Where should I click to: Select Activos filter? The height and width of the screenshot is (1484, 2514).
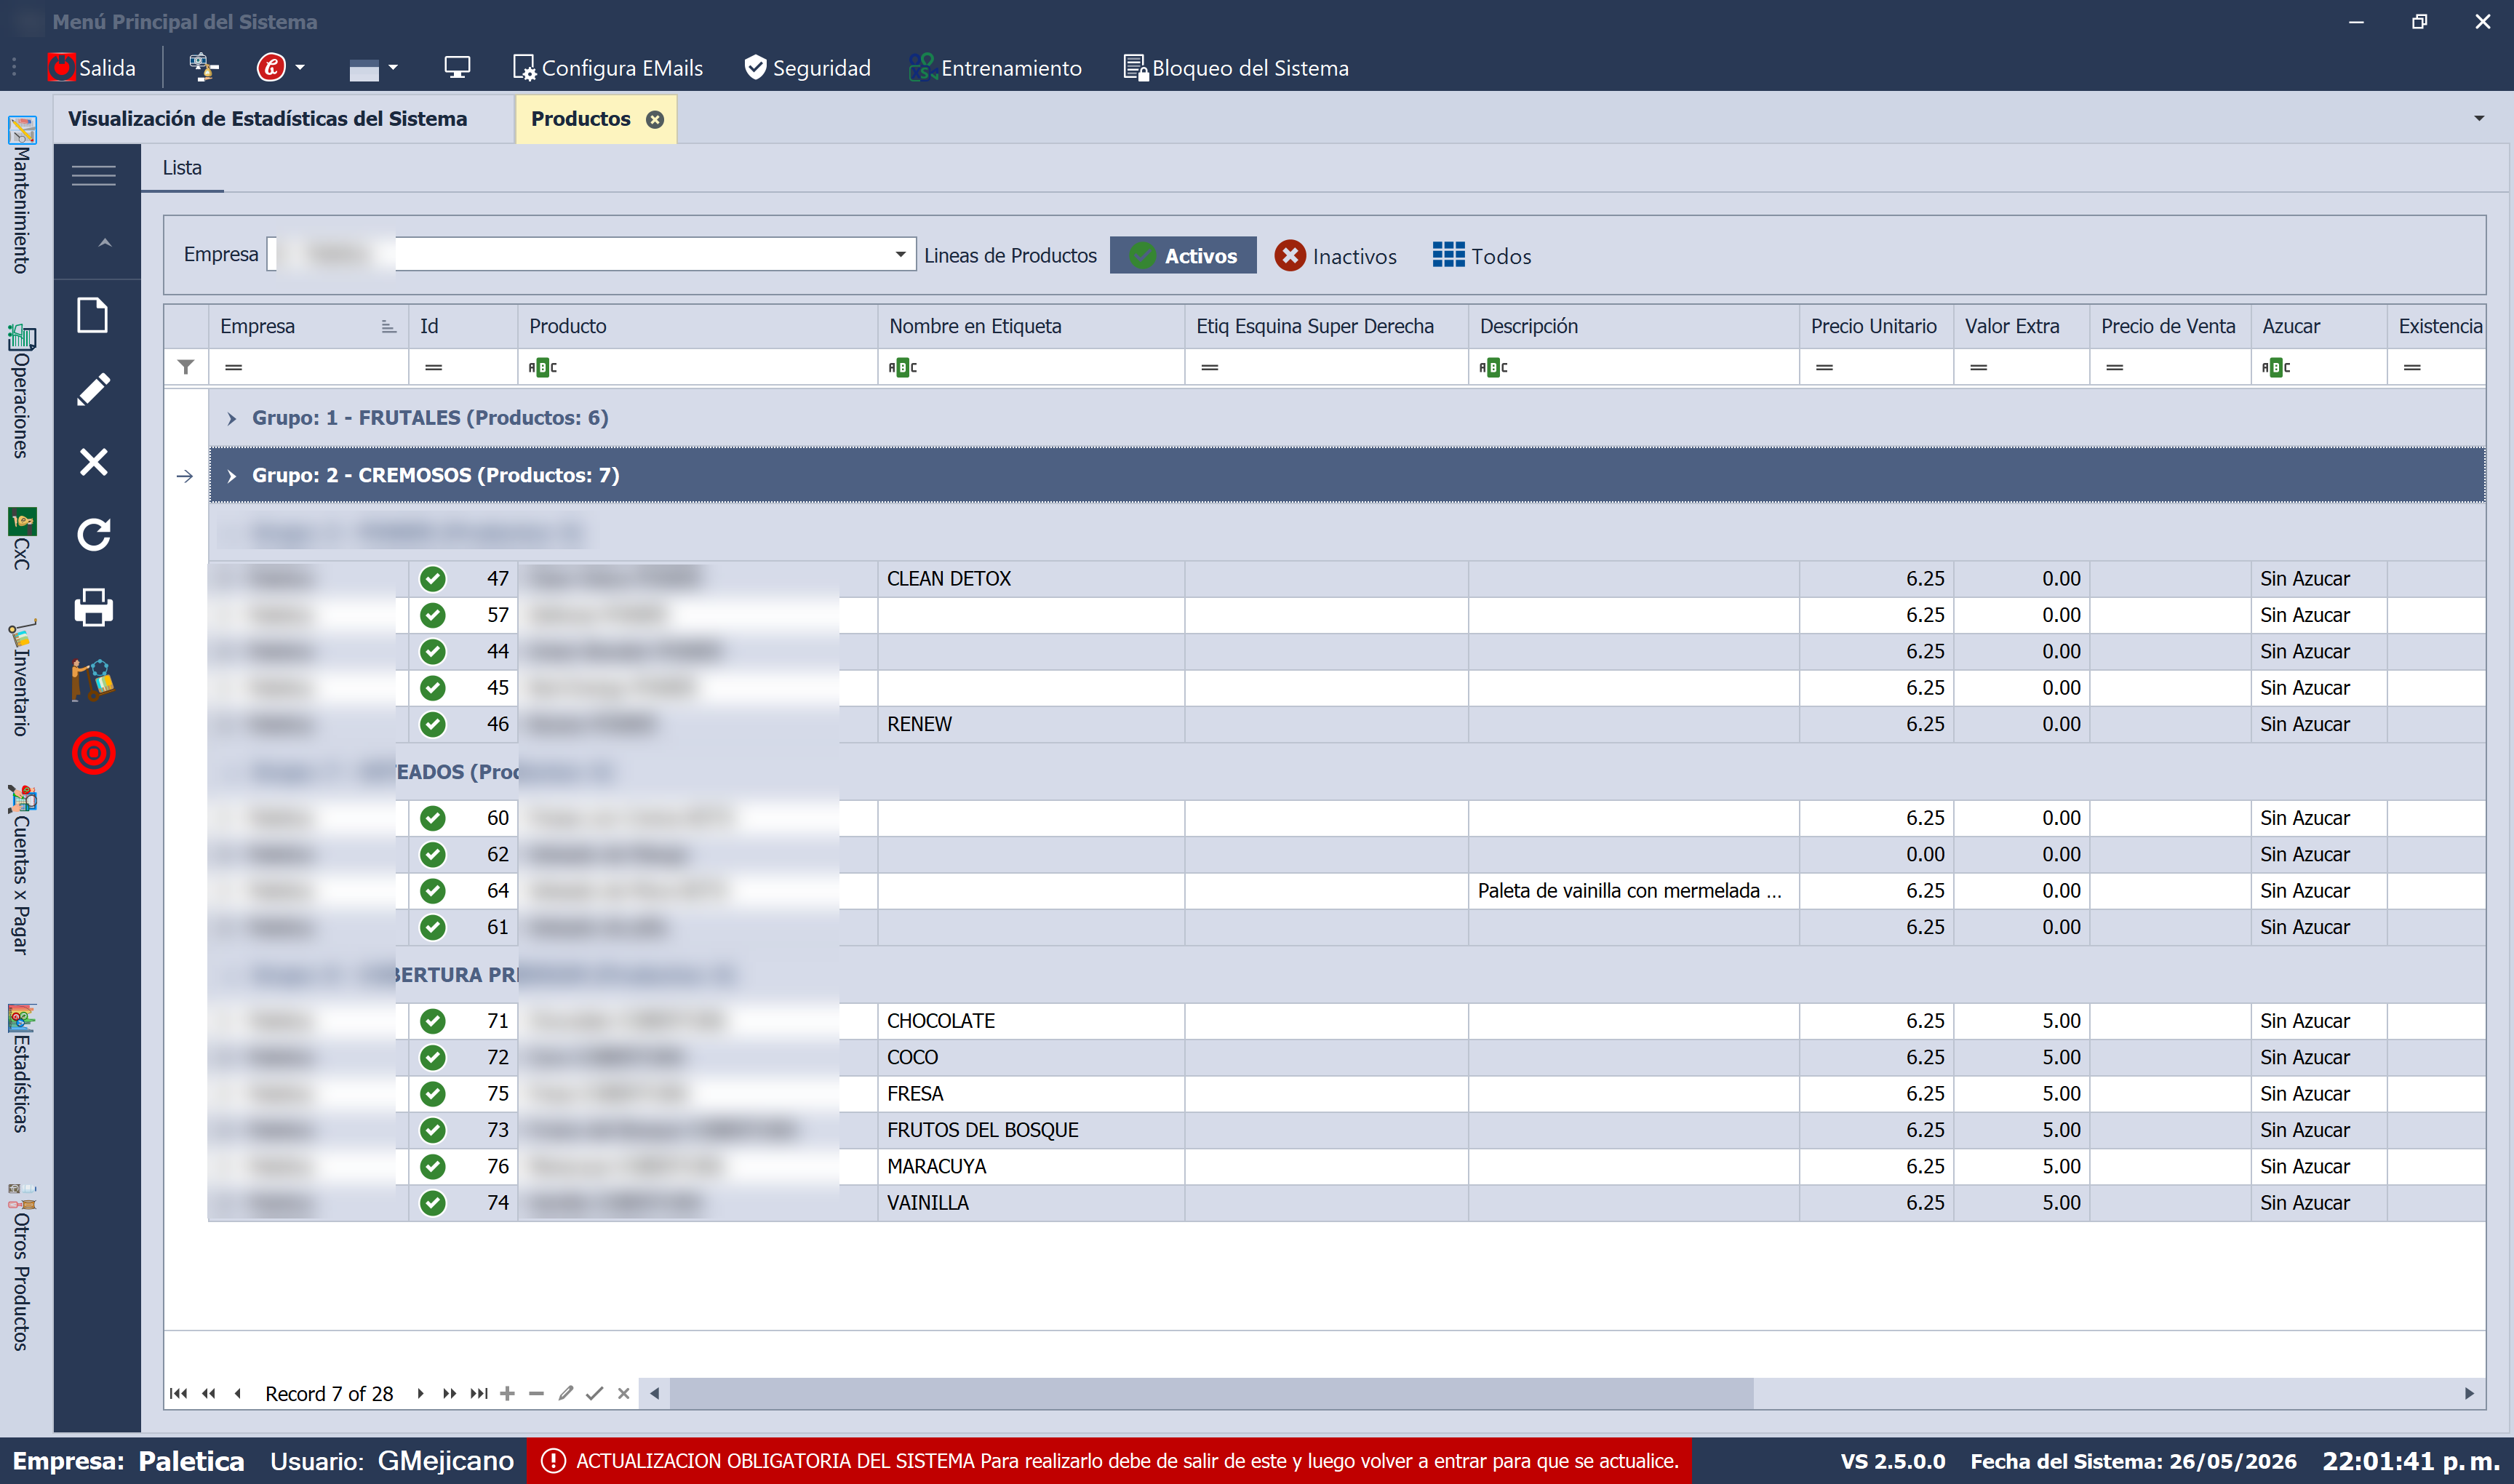point(1183,256)
